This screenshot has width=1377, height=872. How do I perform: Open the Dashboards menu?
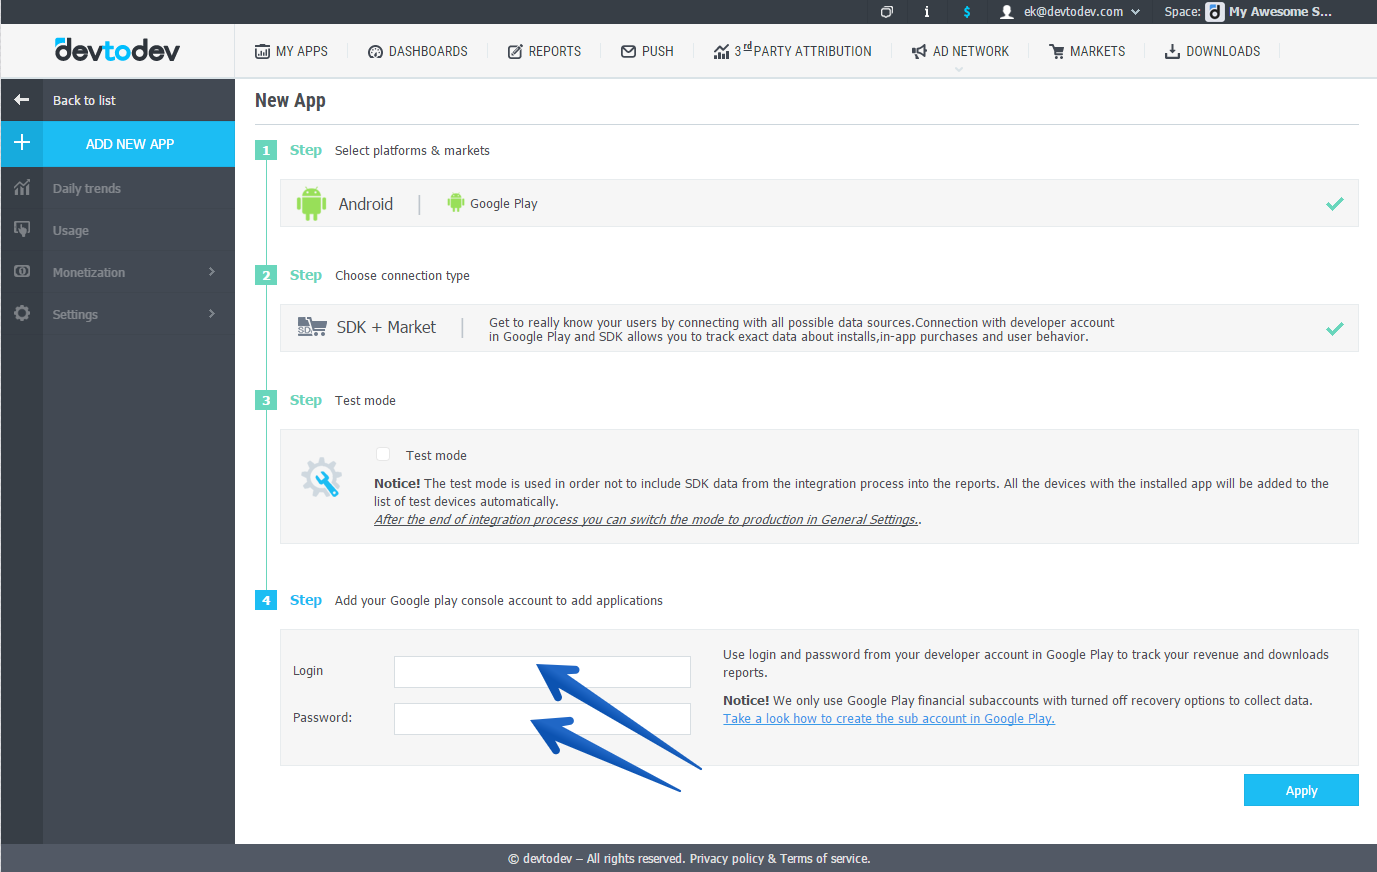tap(417, 51)
